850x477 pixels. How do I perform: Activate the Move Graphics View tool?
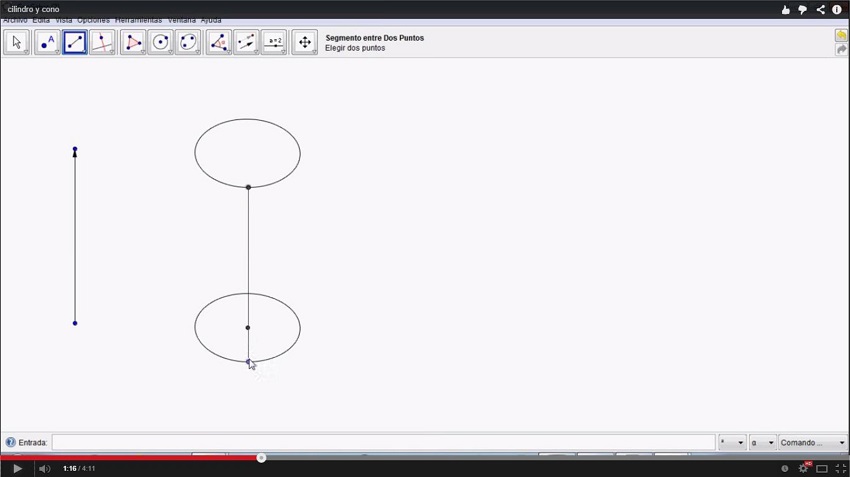tap(304, 42)
